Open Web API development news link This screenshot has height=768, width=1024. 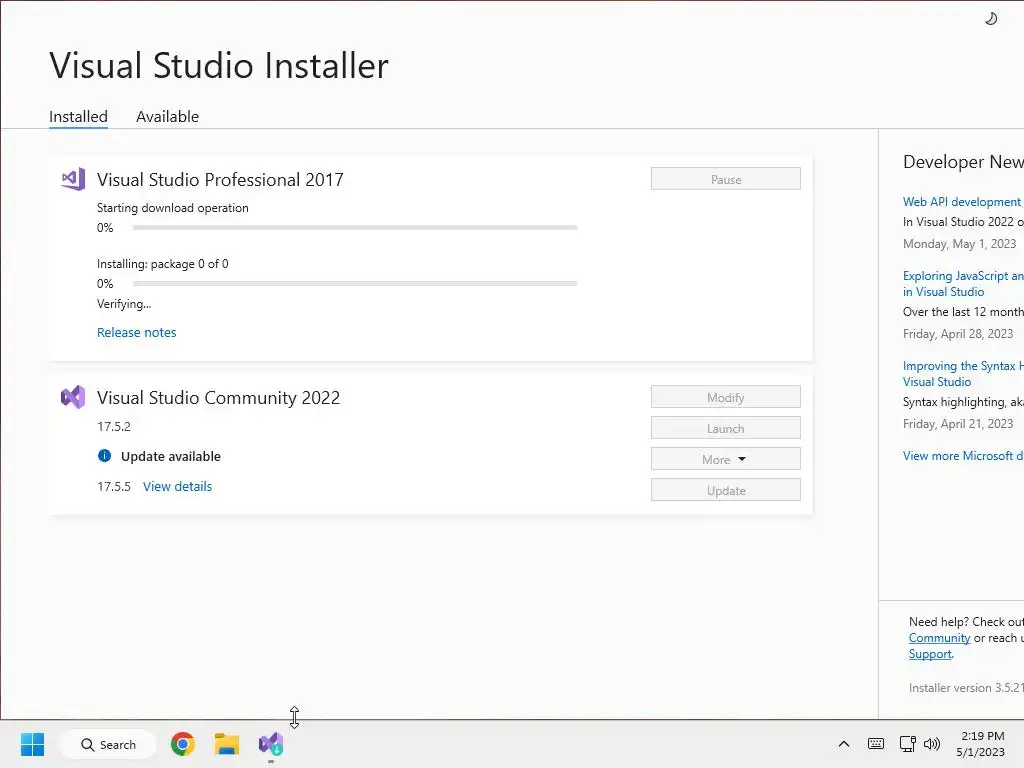point(963,202)
